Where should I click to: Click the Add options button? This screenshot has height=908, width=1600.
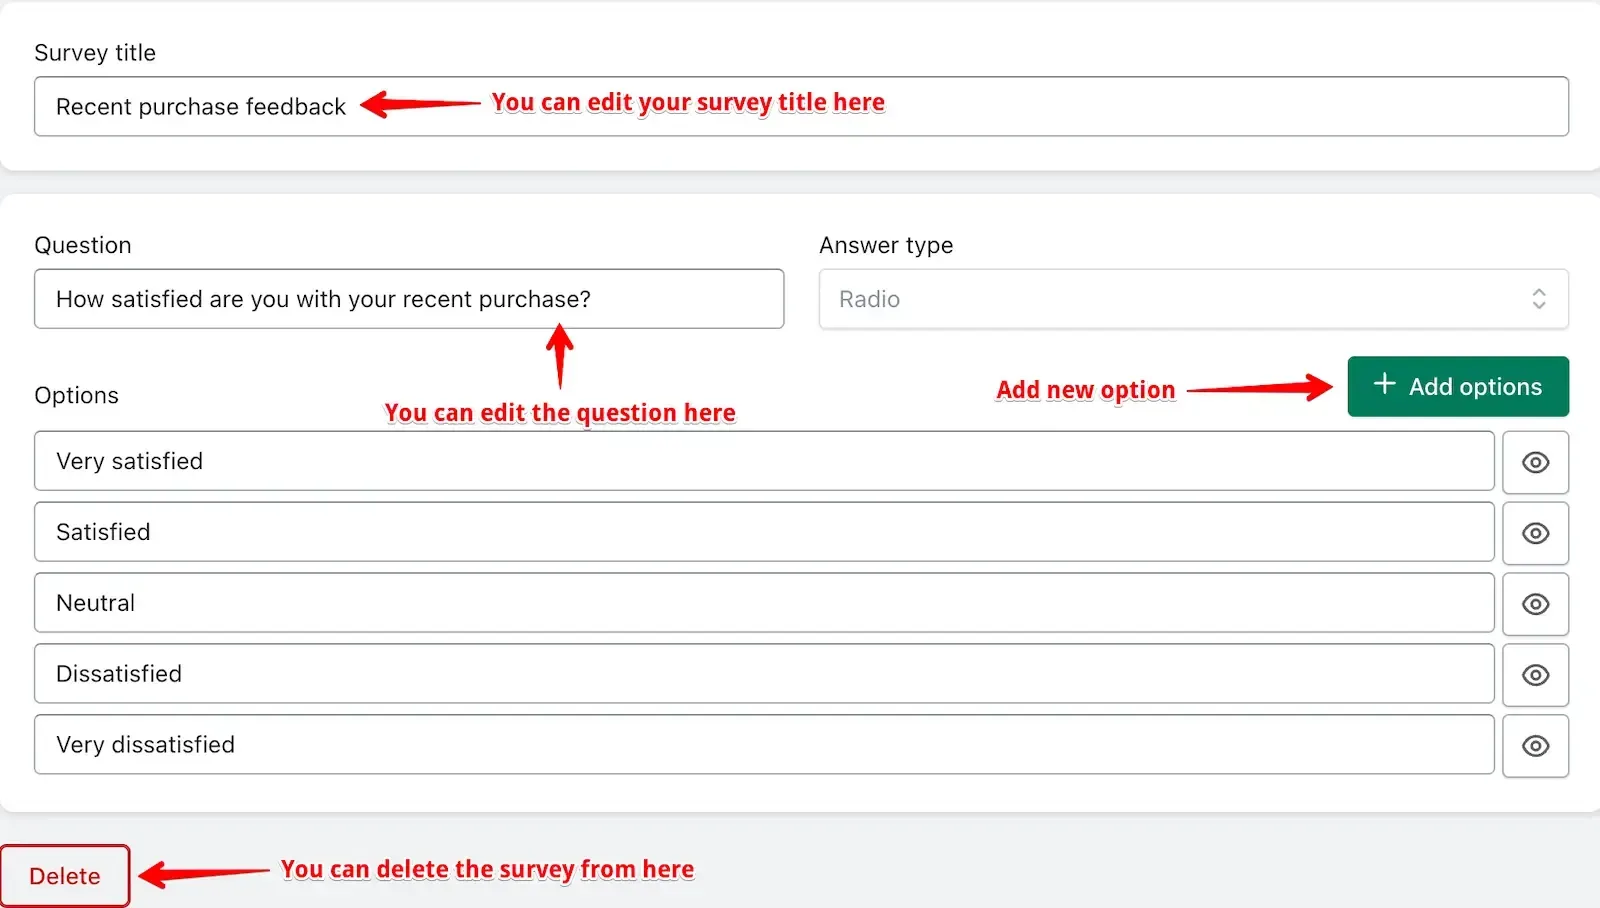1458,386
